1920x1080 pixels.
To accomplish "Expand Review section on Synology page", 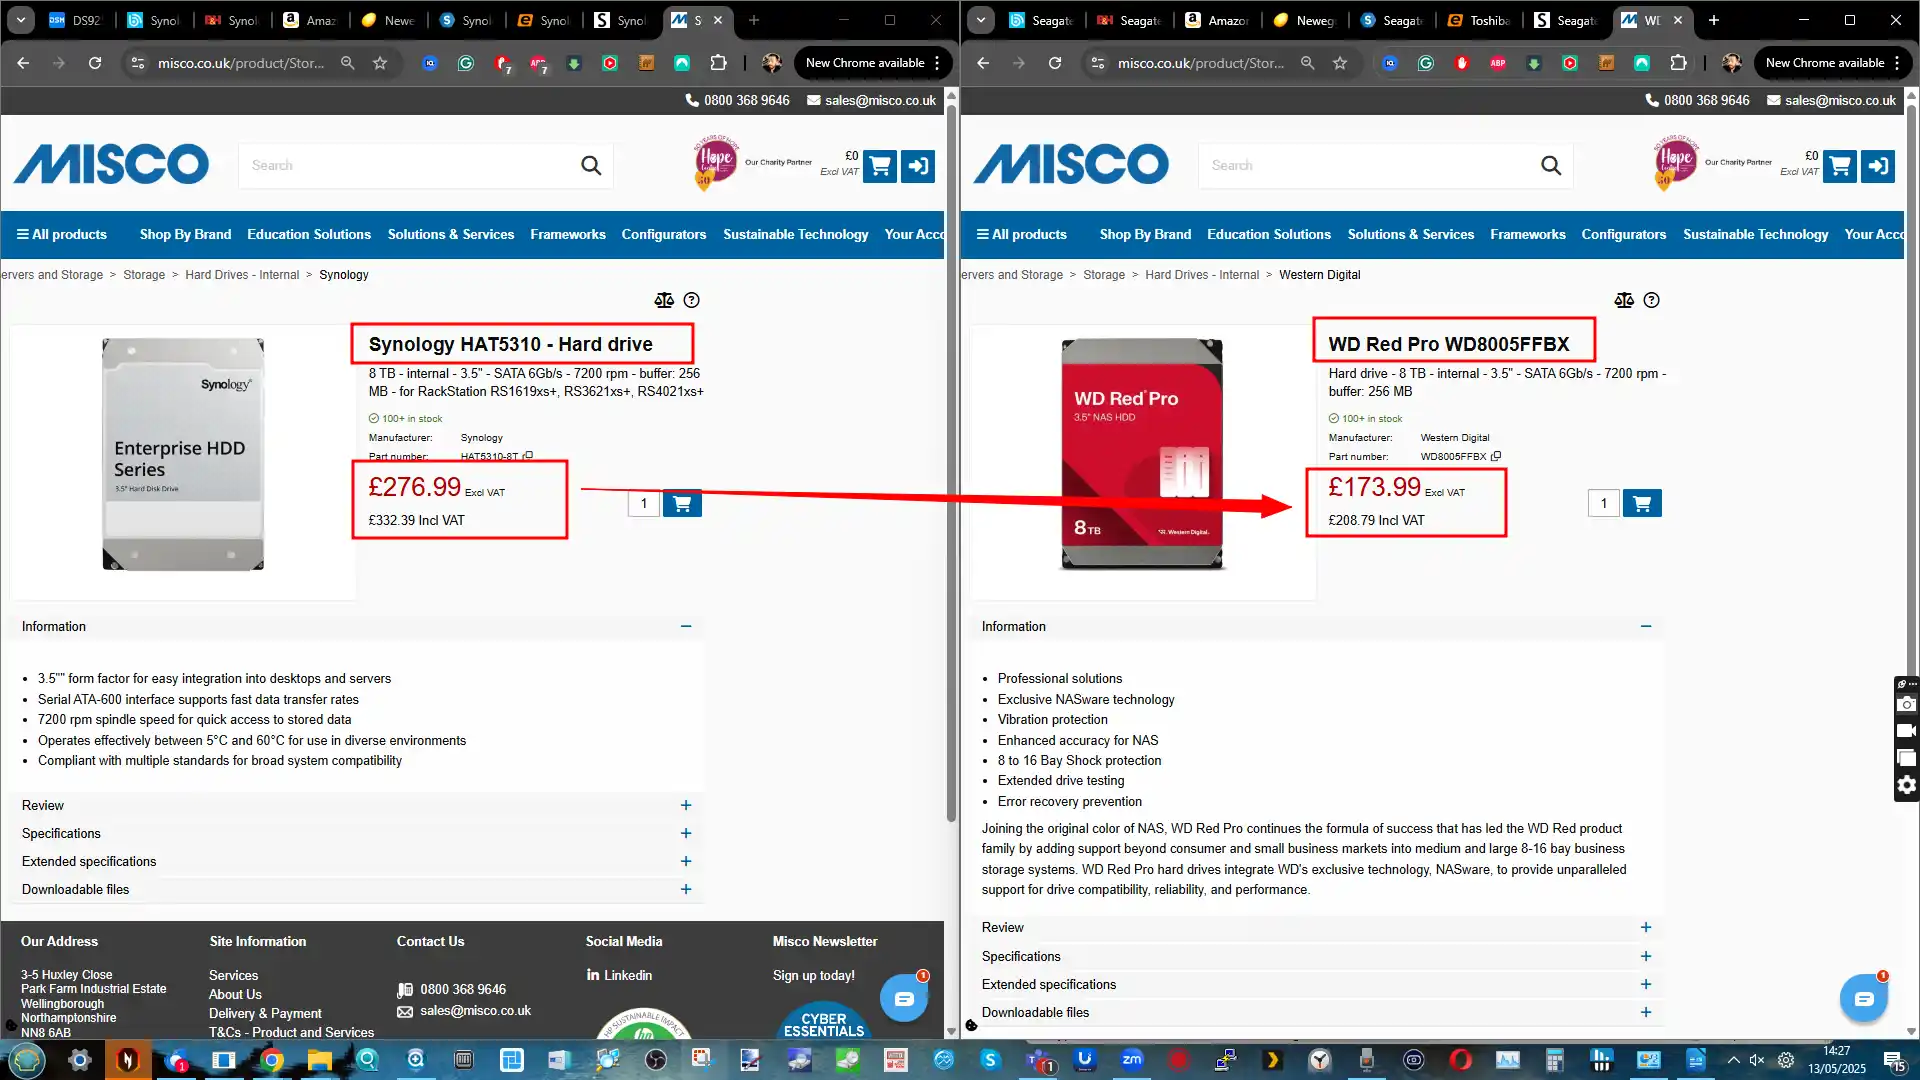I will (x=686, y=806).
